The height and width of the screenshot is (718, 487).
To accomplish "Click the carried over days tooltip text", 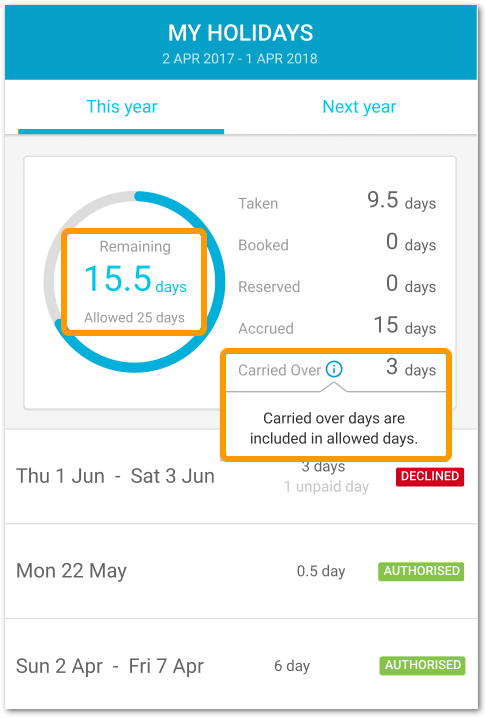I will [x=334, y=428].
